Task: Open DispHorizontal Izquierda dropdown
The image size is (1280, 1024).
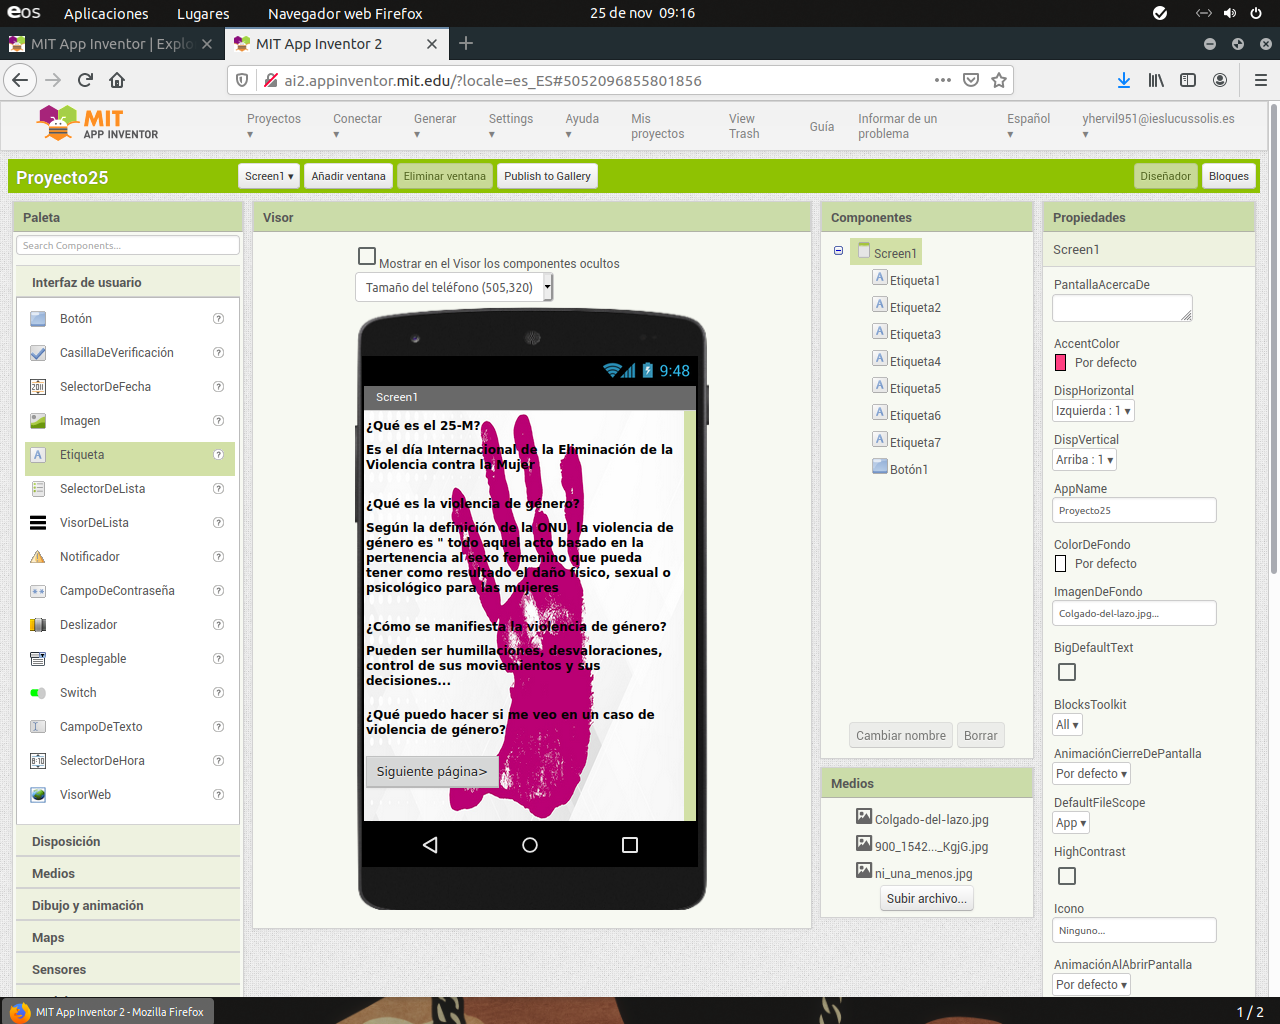Action: point(1093,411)
